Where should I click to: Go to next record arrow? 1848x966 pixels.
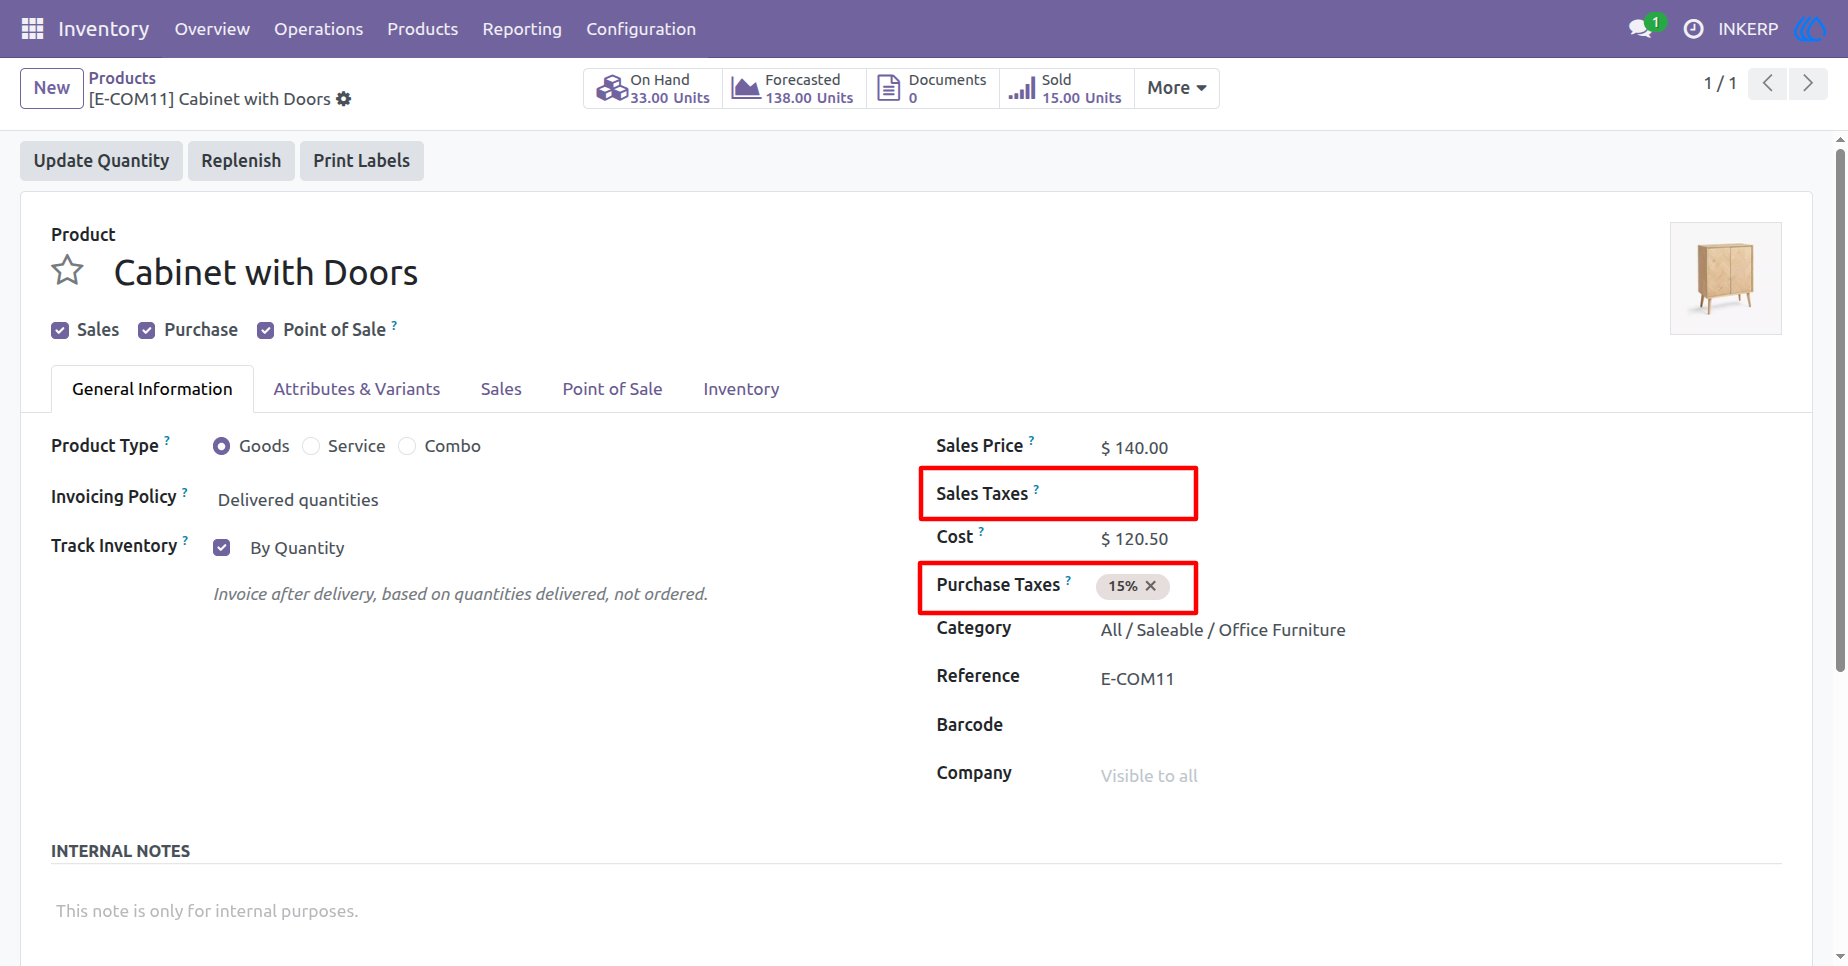(1808, 83)
